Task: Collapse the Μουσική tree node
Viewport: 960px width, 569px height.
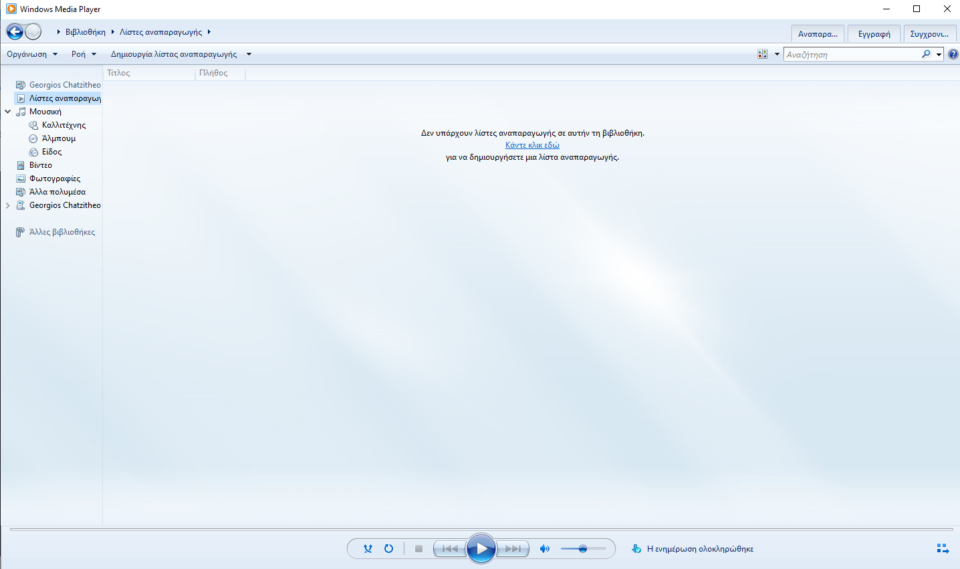Action: pos(8,111)
